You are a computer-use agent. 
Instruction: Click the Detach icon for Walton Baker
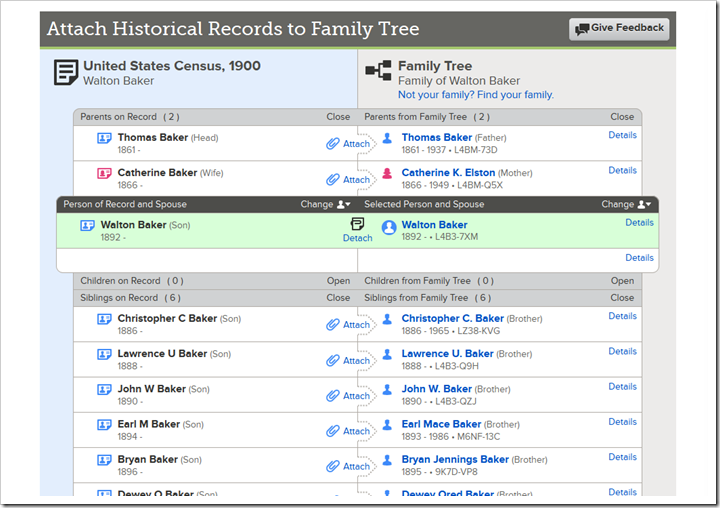pos(357,230)
